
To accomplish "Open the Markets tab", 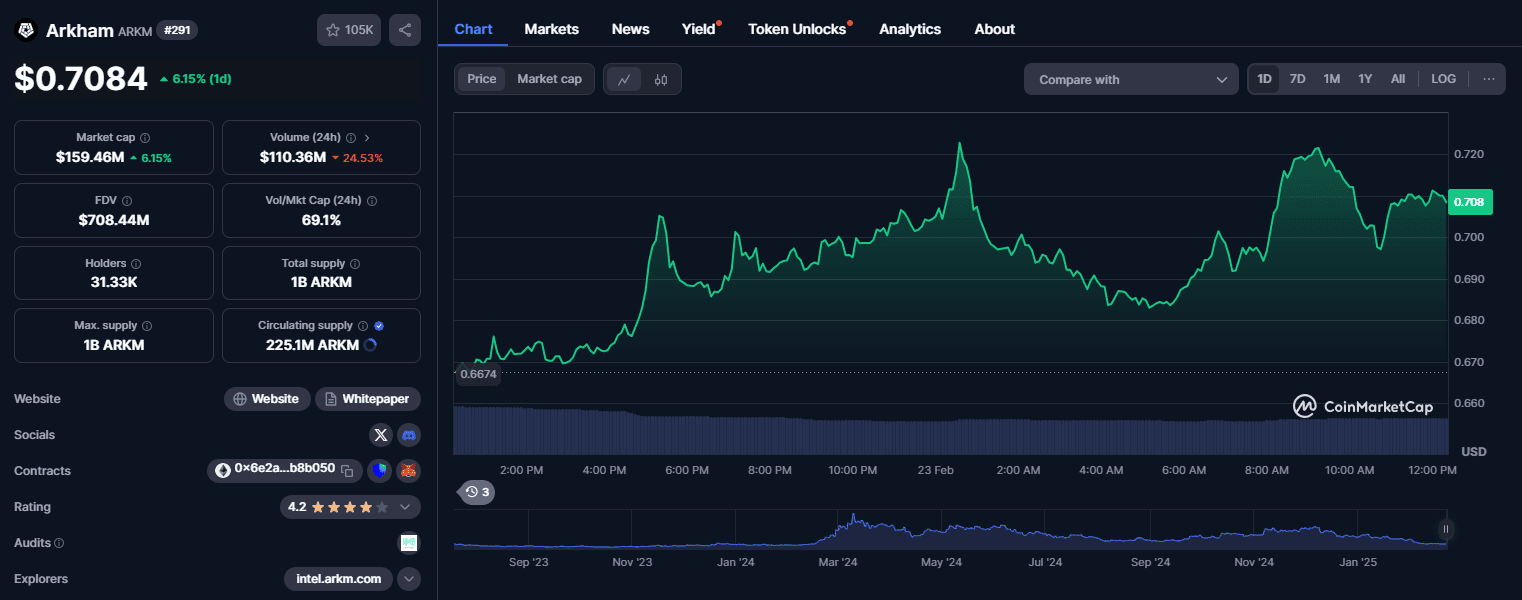I will [x=552, y=29].
